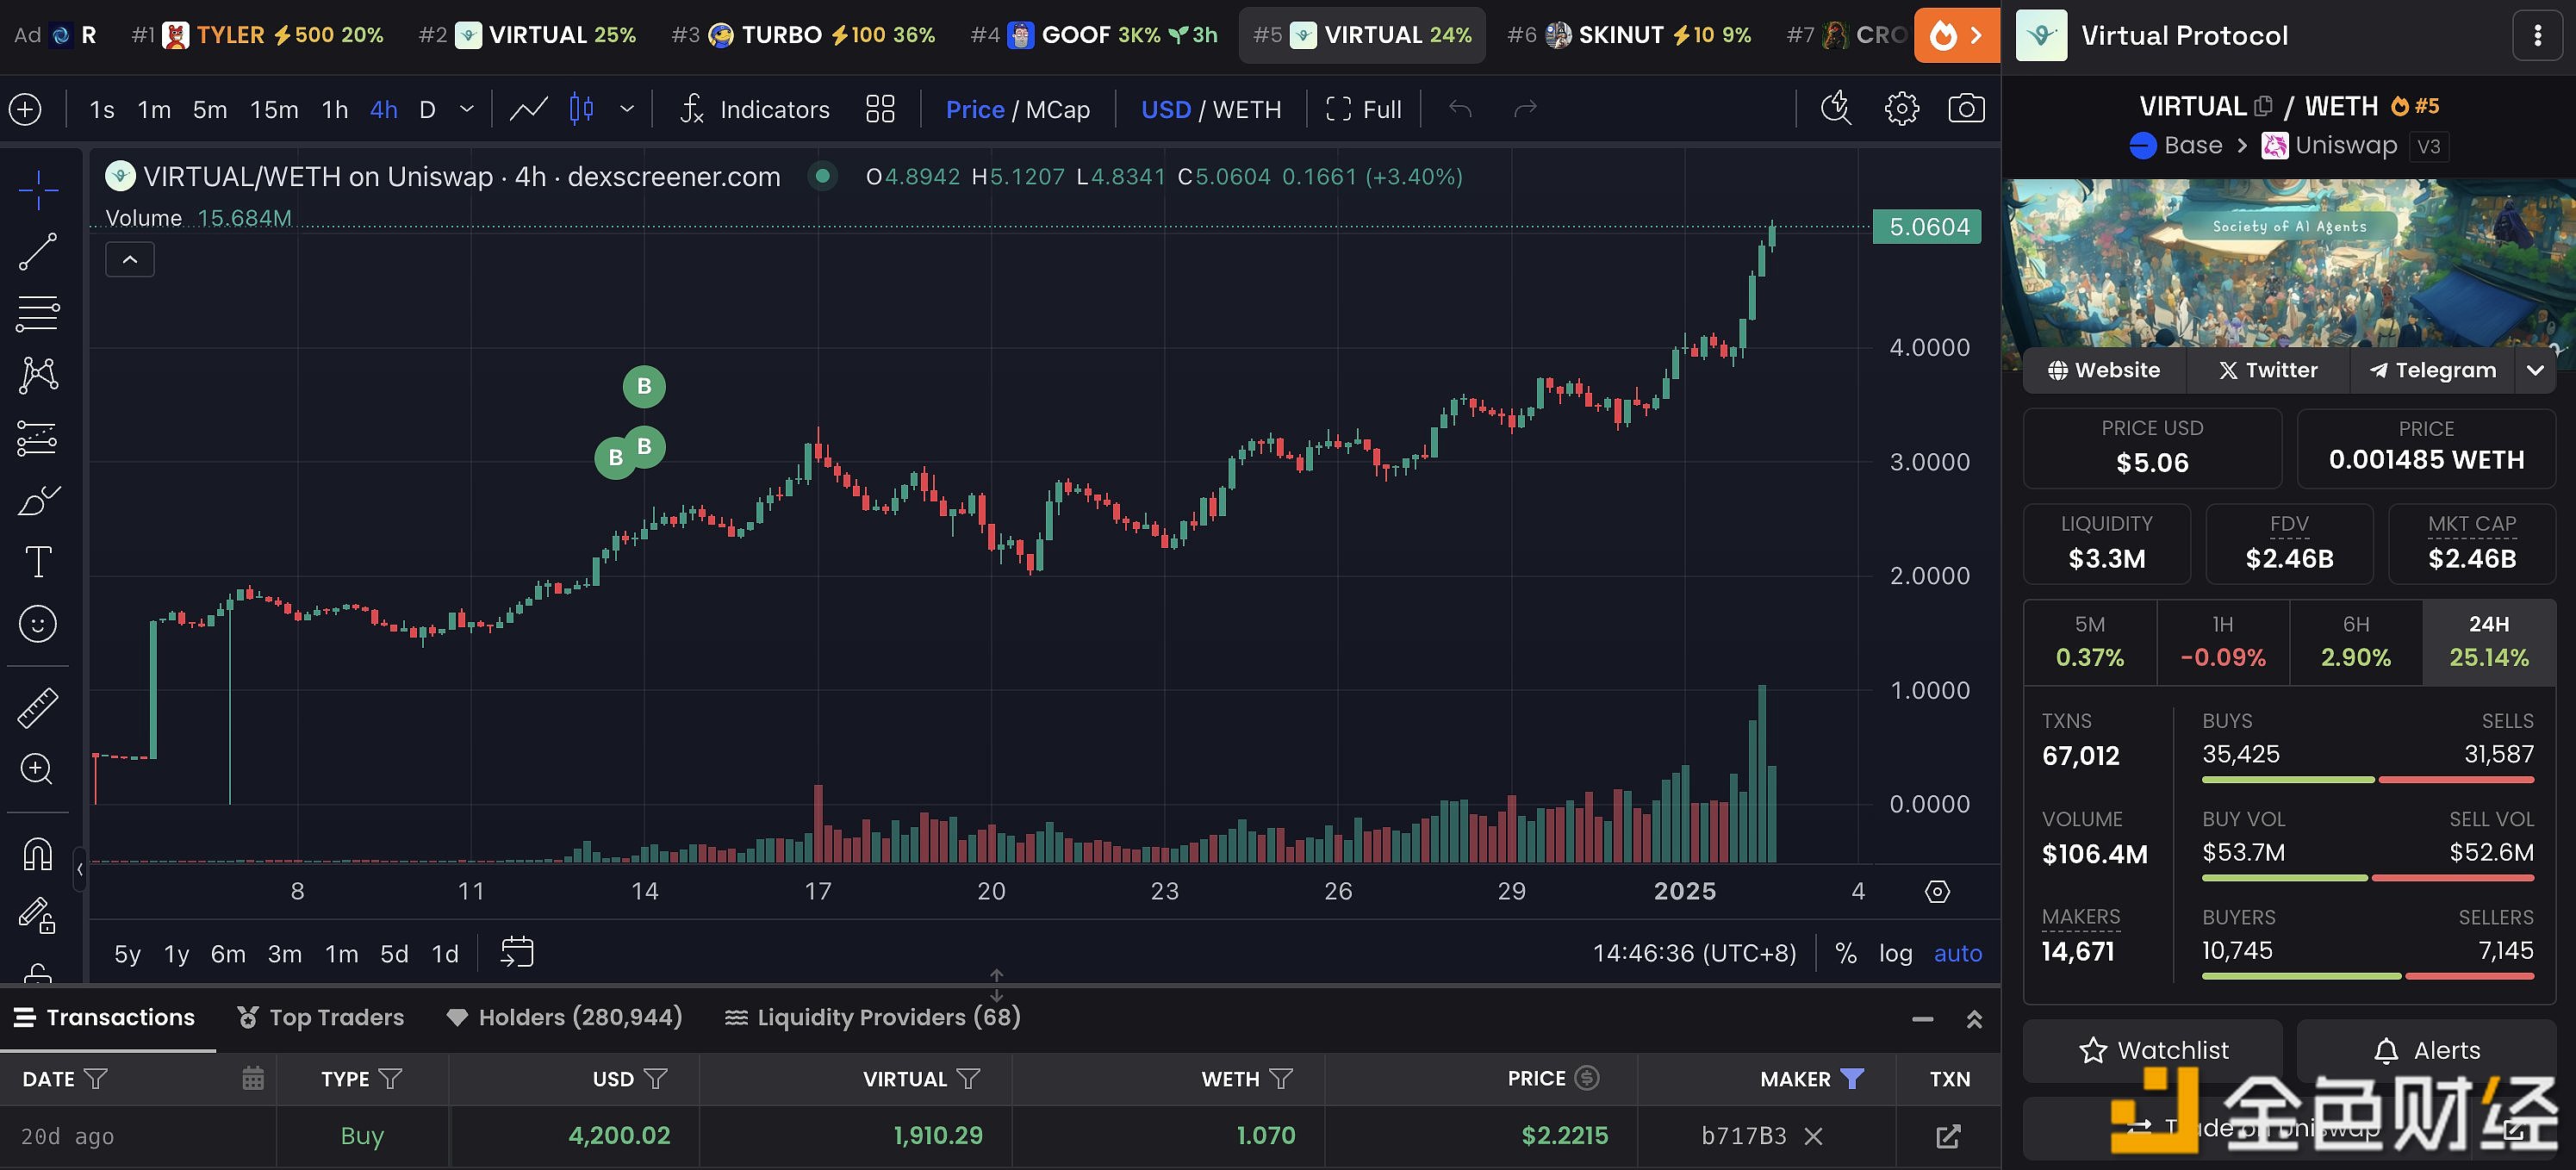Toggle percent scale mode
This screenshot has height=1170, width=2576.
1846,954
